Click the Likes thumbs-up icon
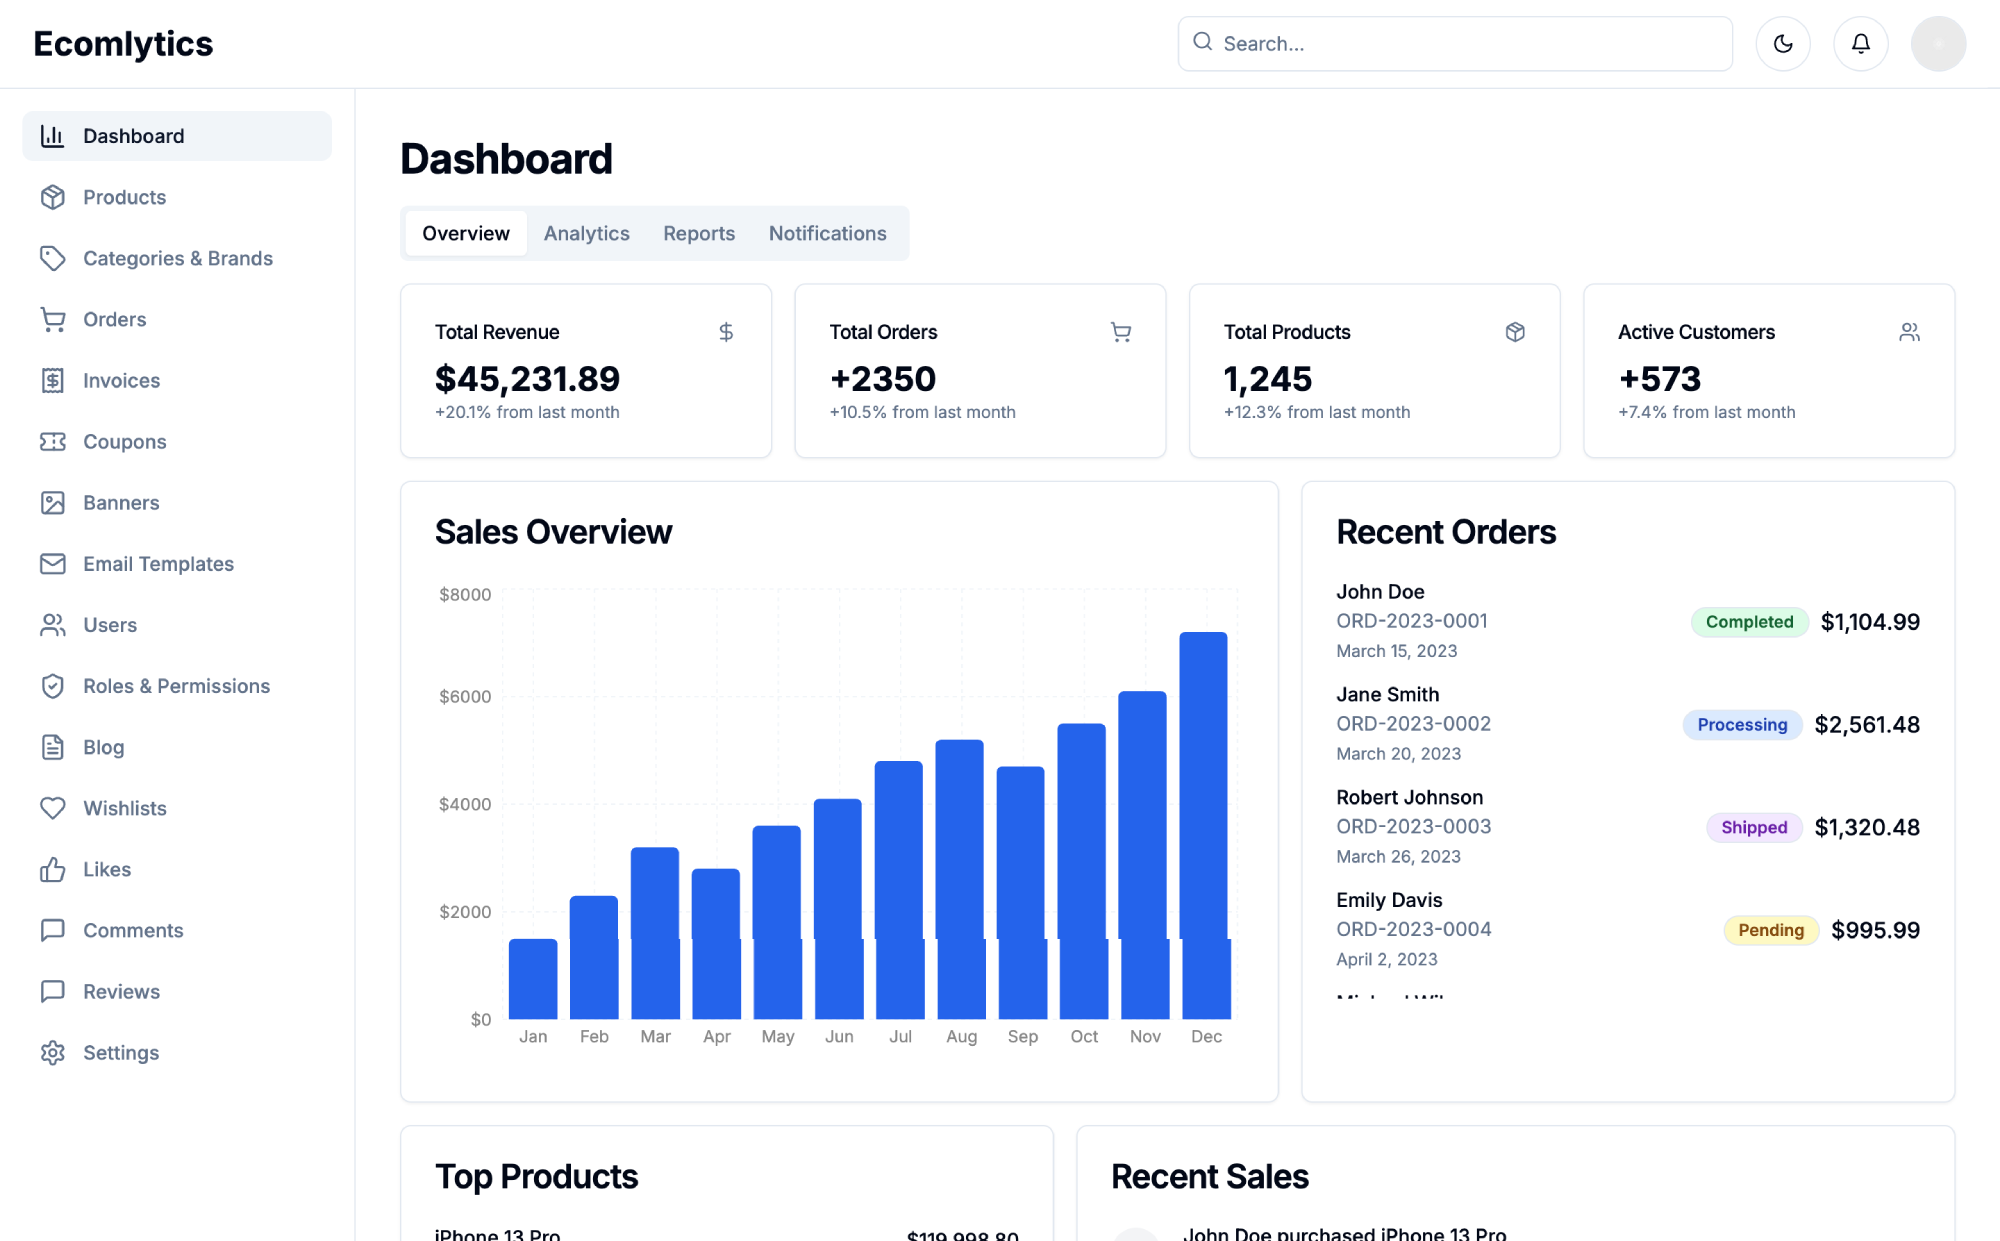The image size is (2000, 1241). click(53, 869)
